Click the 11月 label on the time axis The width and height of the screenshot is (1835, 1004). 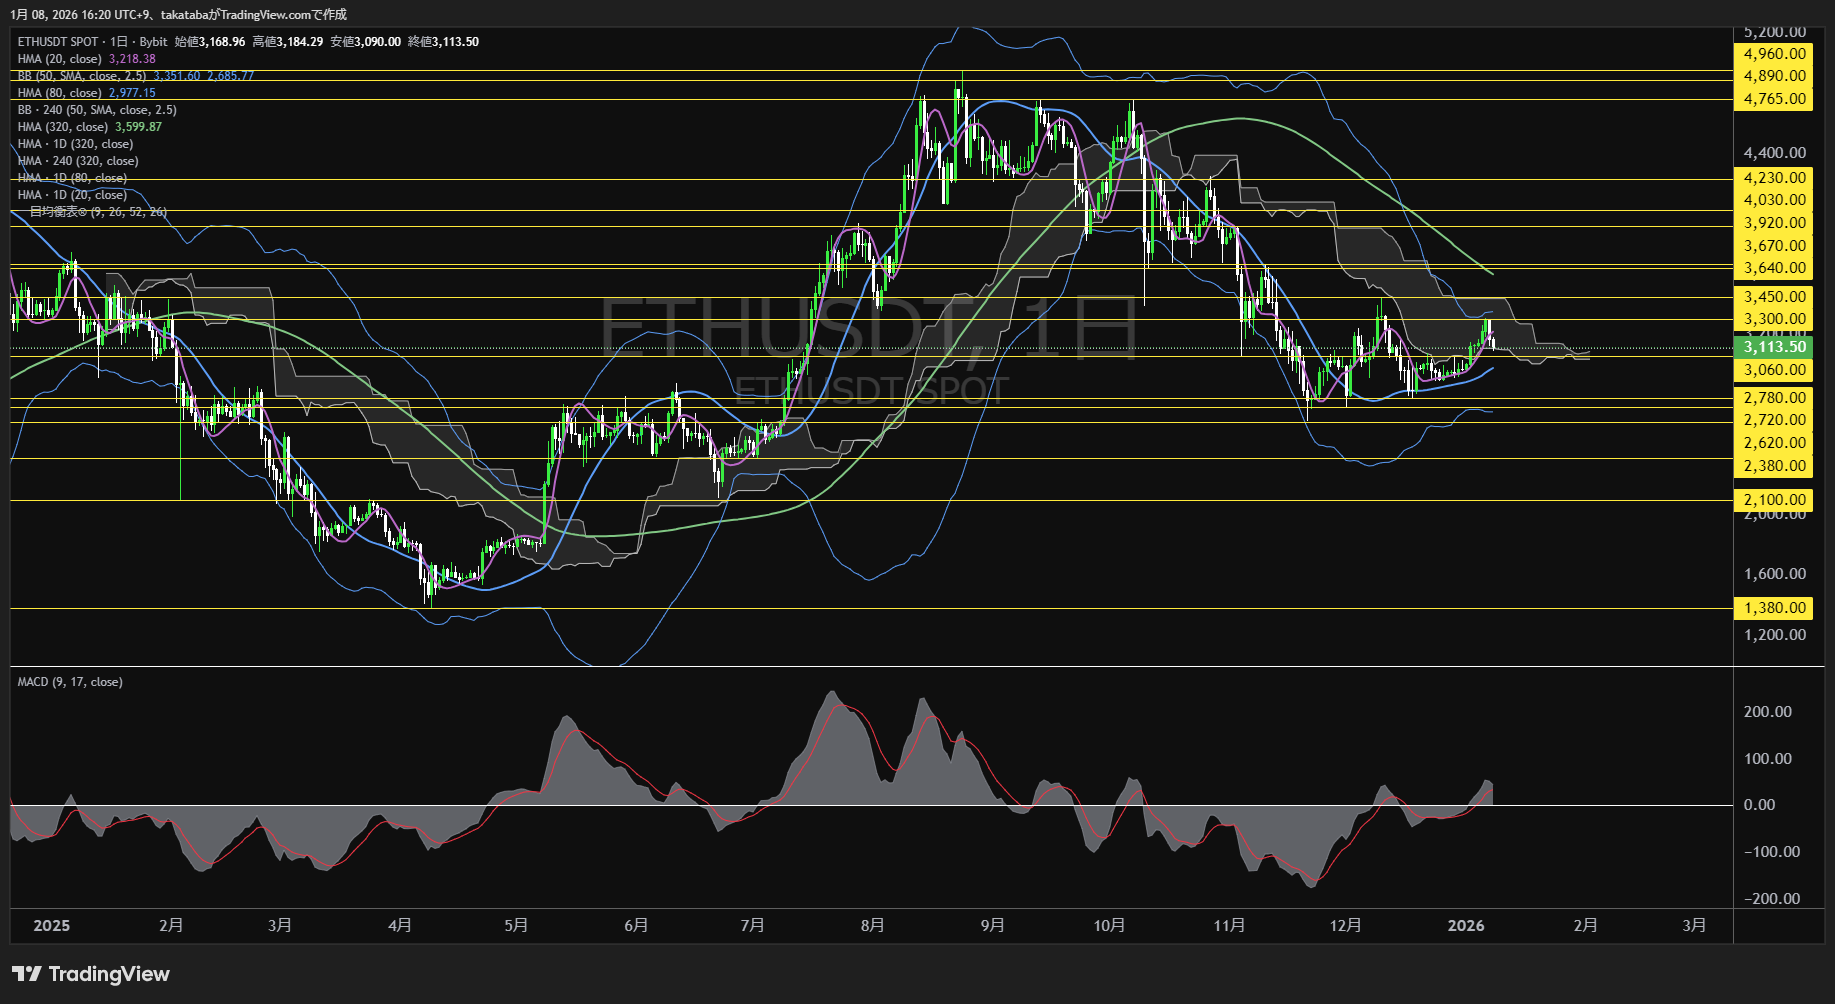pyautogui.click(x=1229, y=926)
